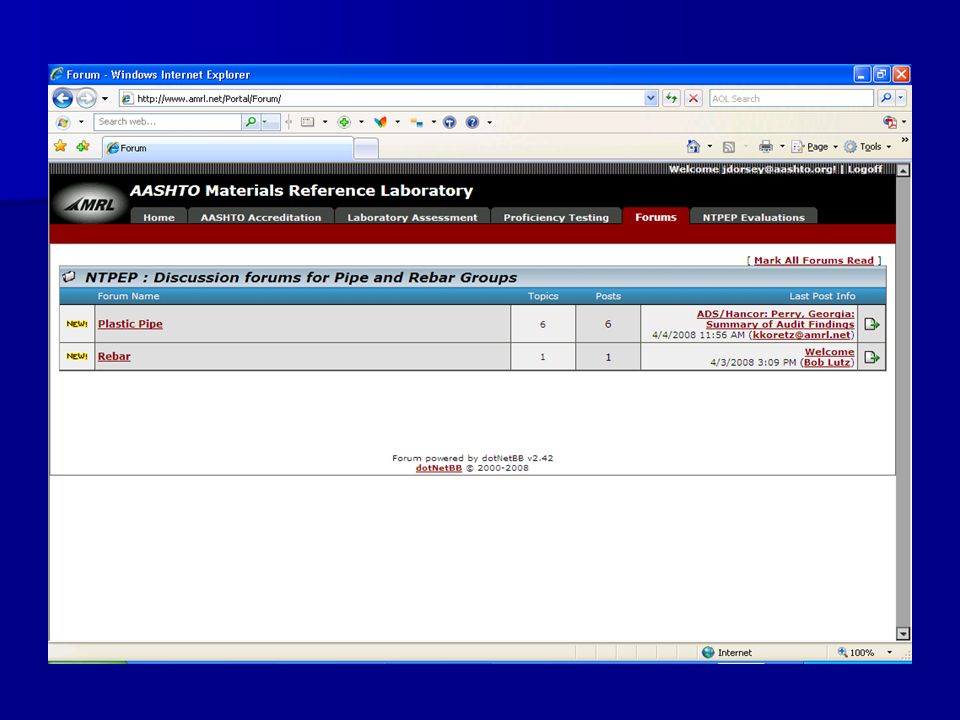Image resolution: width=960 pixels, height=720 pixels.
Task: Click the kkoretz@amrl.net author link
Action: (801, 335)
